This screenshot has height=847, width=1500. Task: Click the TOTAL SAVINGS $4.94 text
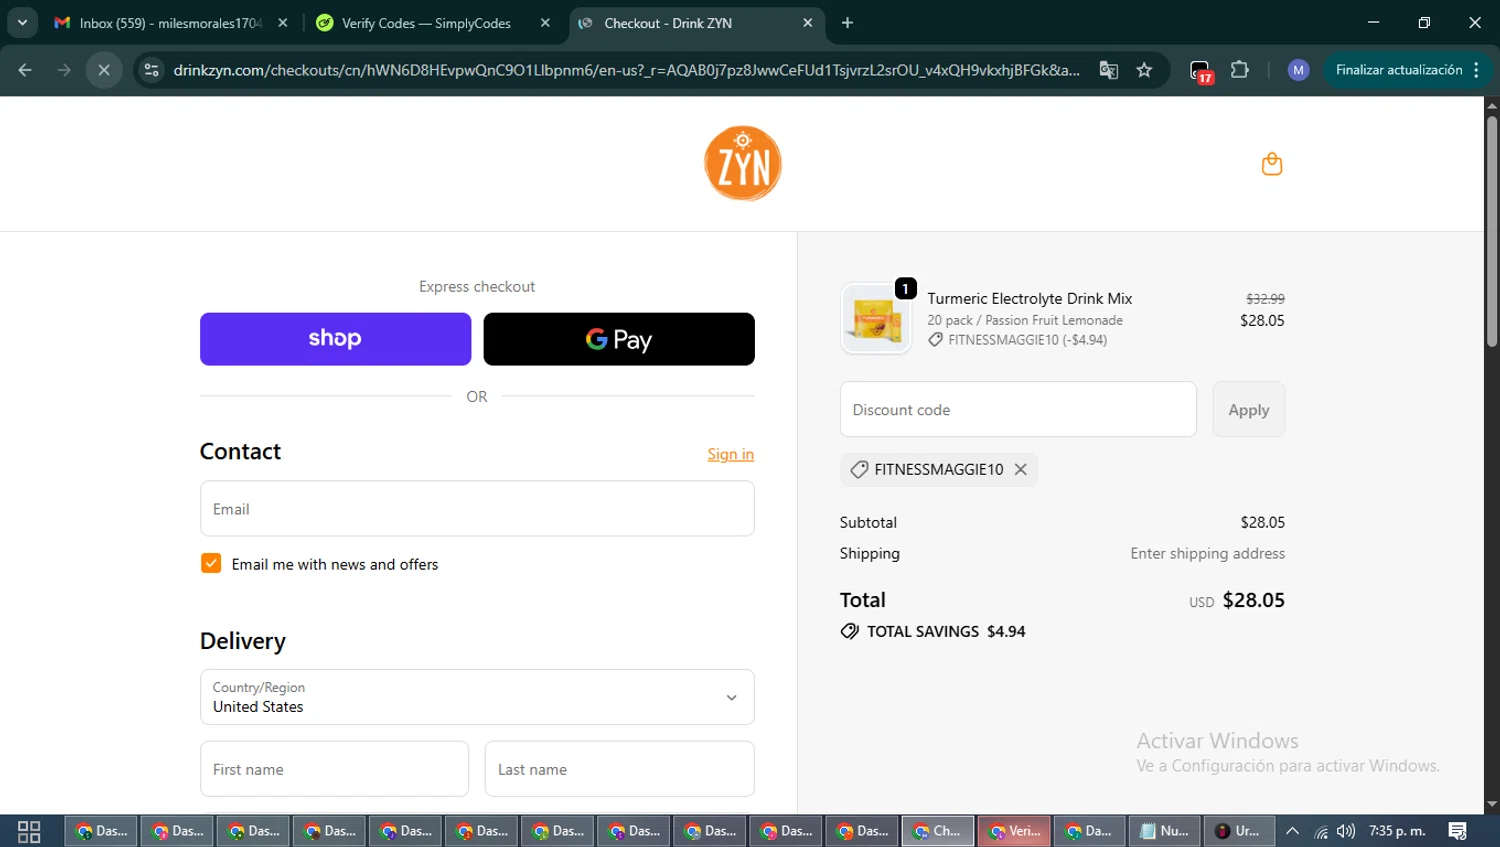[945, 631]
